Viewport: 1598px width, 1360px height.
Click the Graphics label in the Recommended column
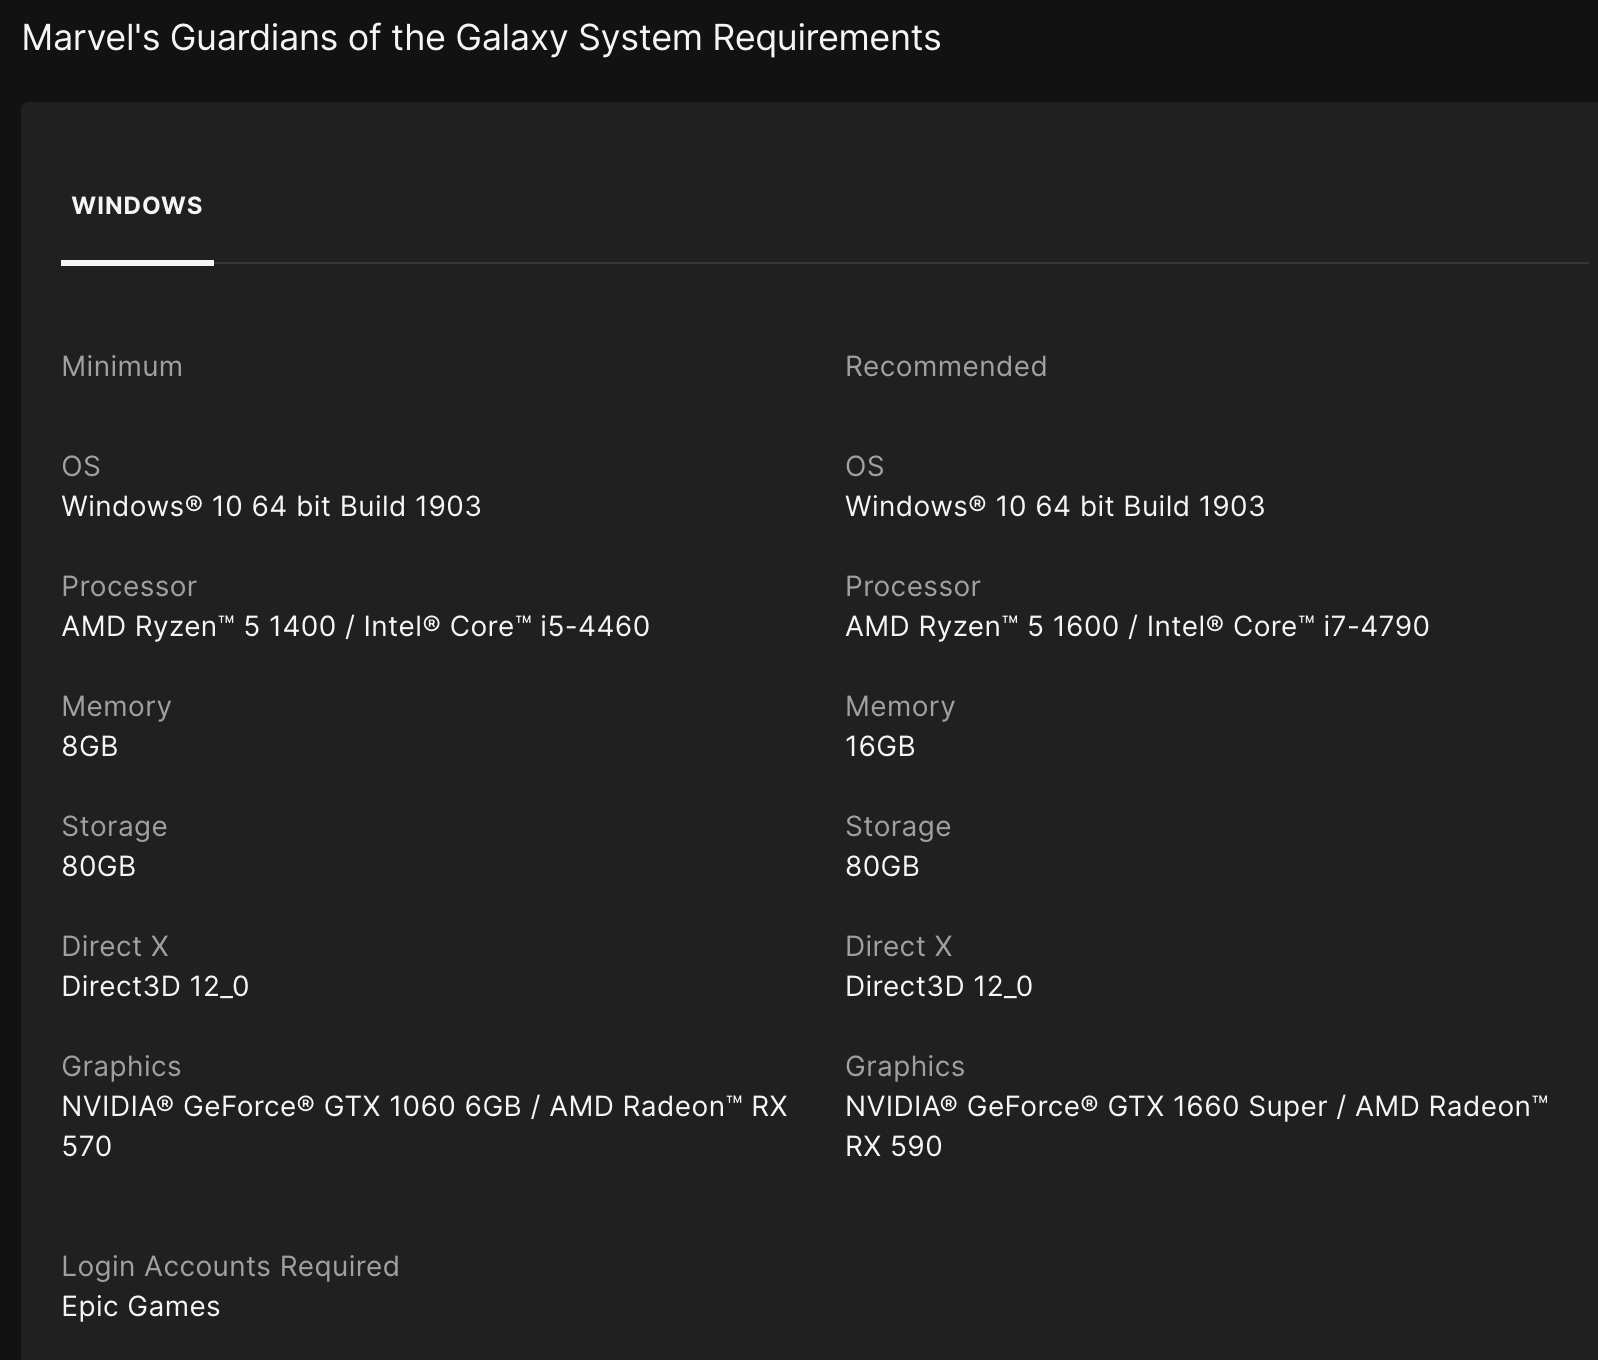pos(905,1066)
